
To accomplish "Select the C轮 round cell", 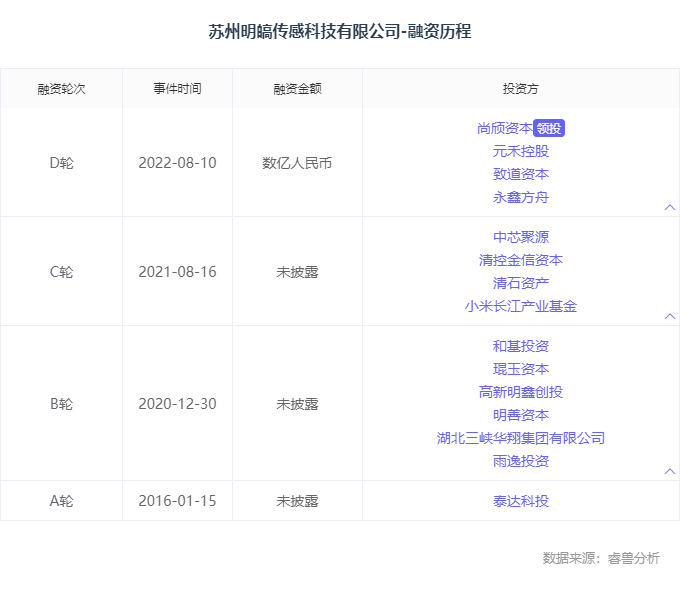I will [x=61, y=272].
